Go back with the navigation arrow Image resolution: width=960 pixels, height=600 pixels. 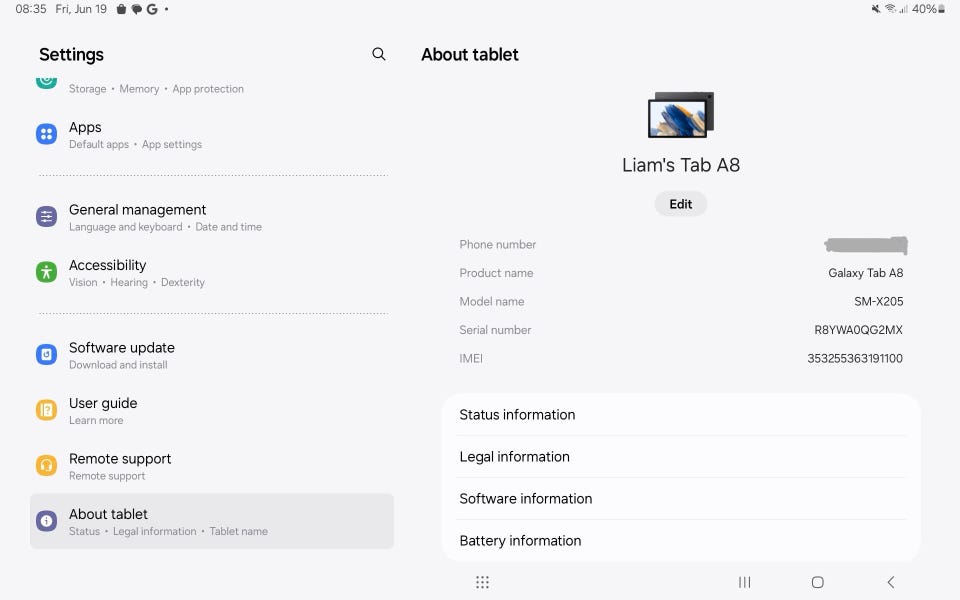pyautogui.click(x=891, y=582)
